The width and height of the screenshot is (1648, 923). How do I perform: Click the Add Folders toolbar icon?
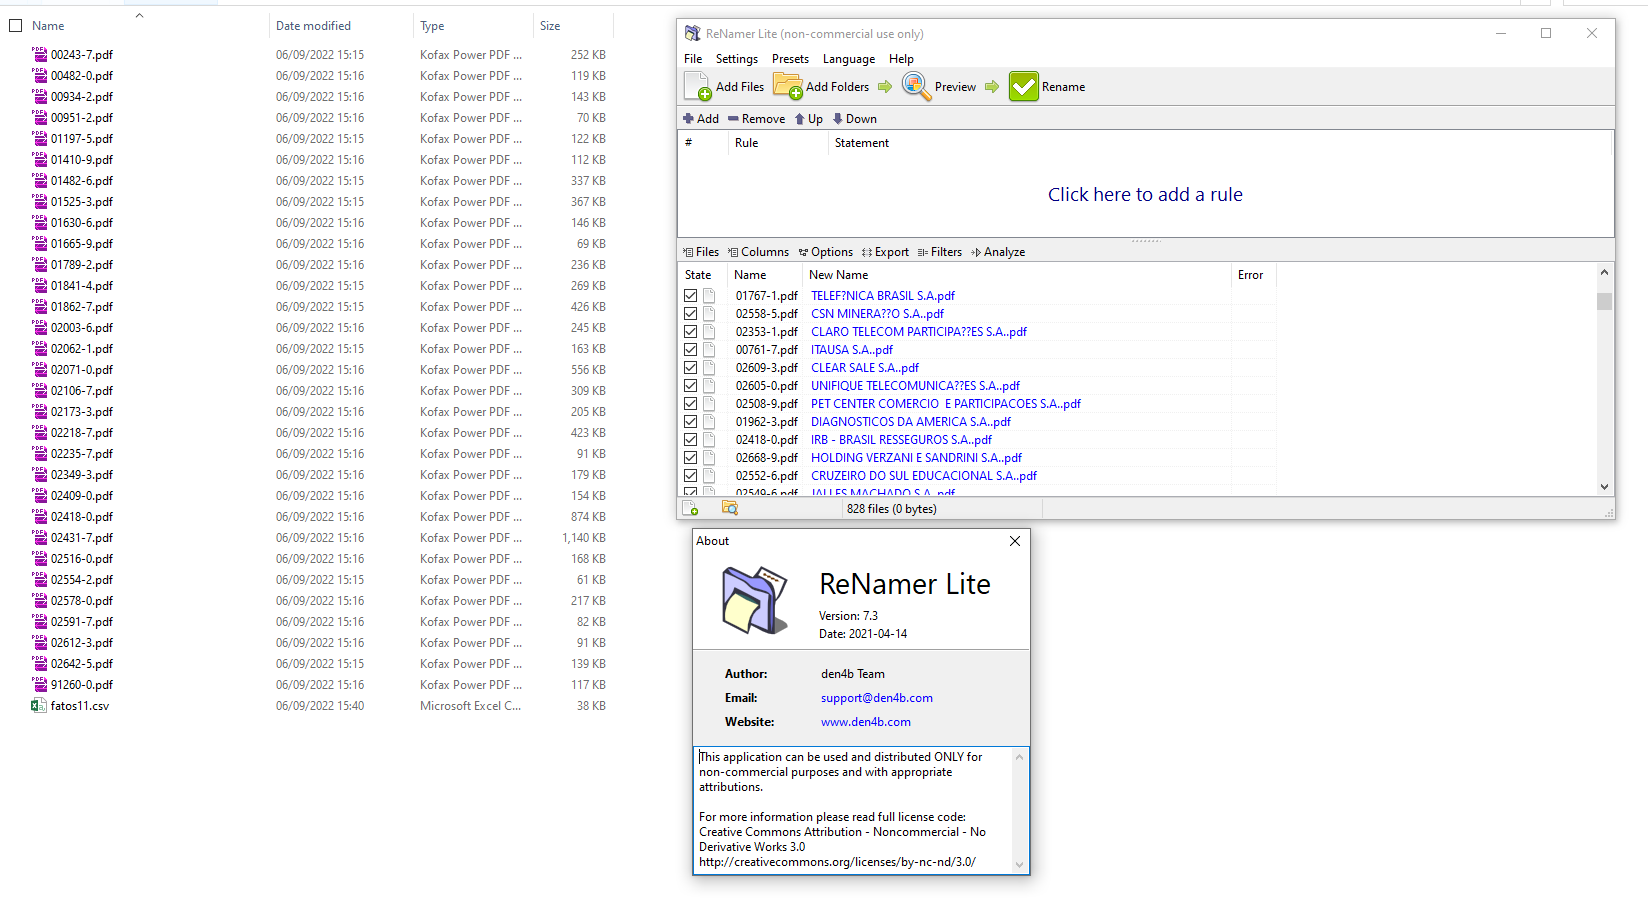[788, 87]
